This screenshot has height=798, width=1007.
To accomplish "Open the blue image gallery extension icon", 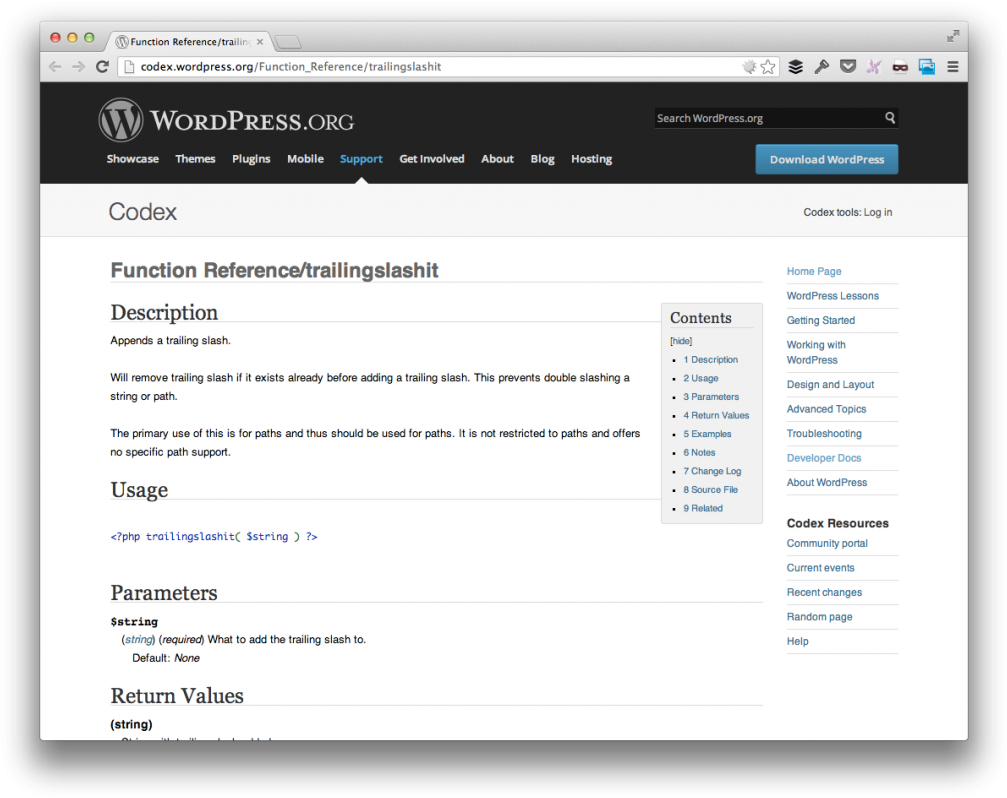I will coord(926,66).
